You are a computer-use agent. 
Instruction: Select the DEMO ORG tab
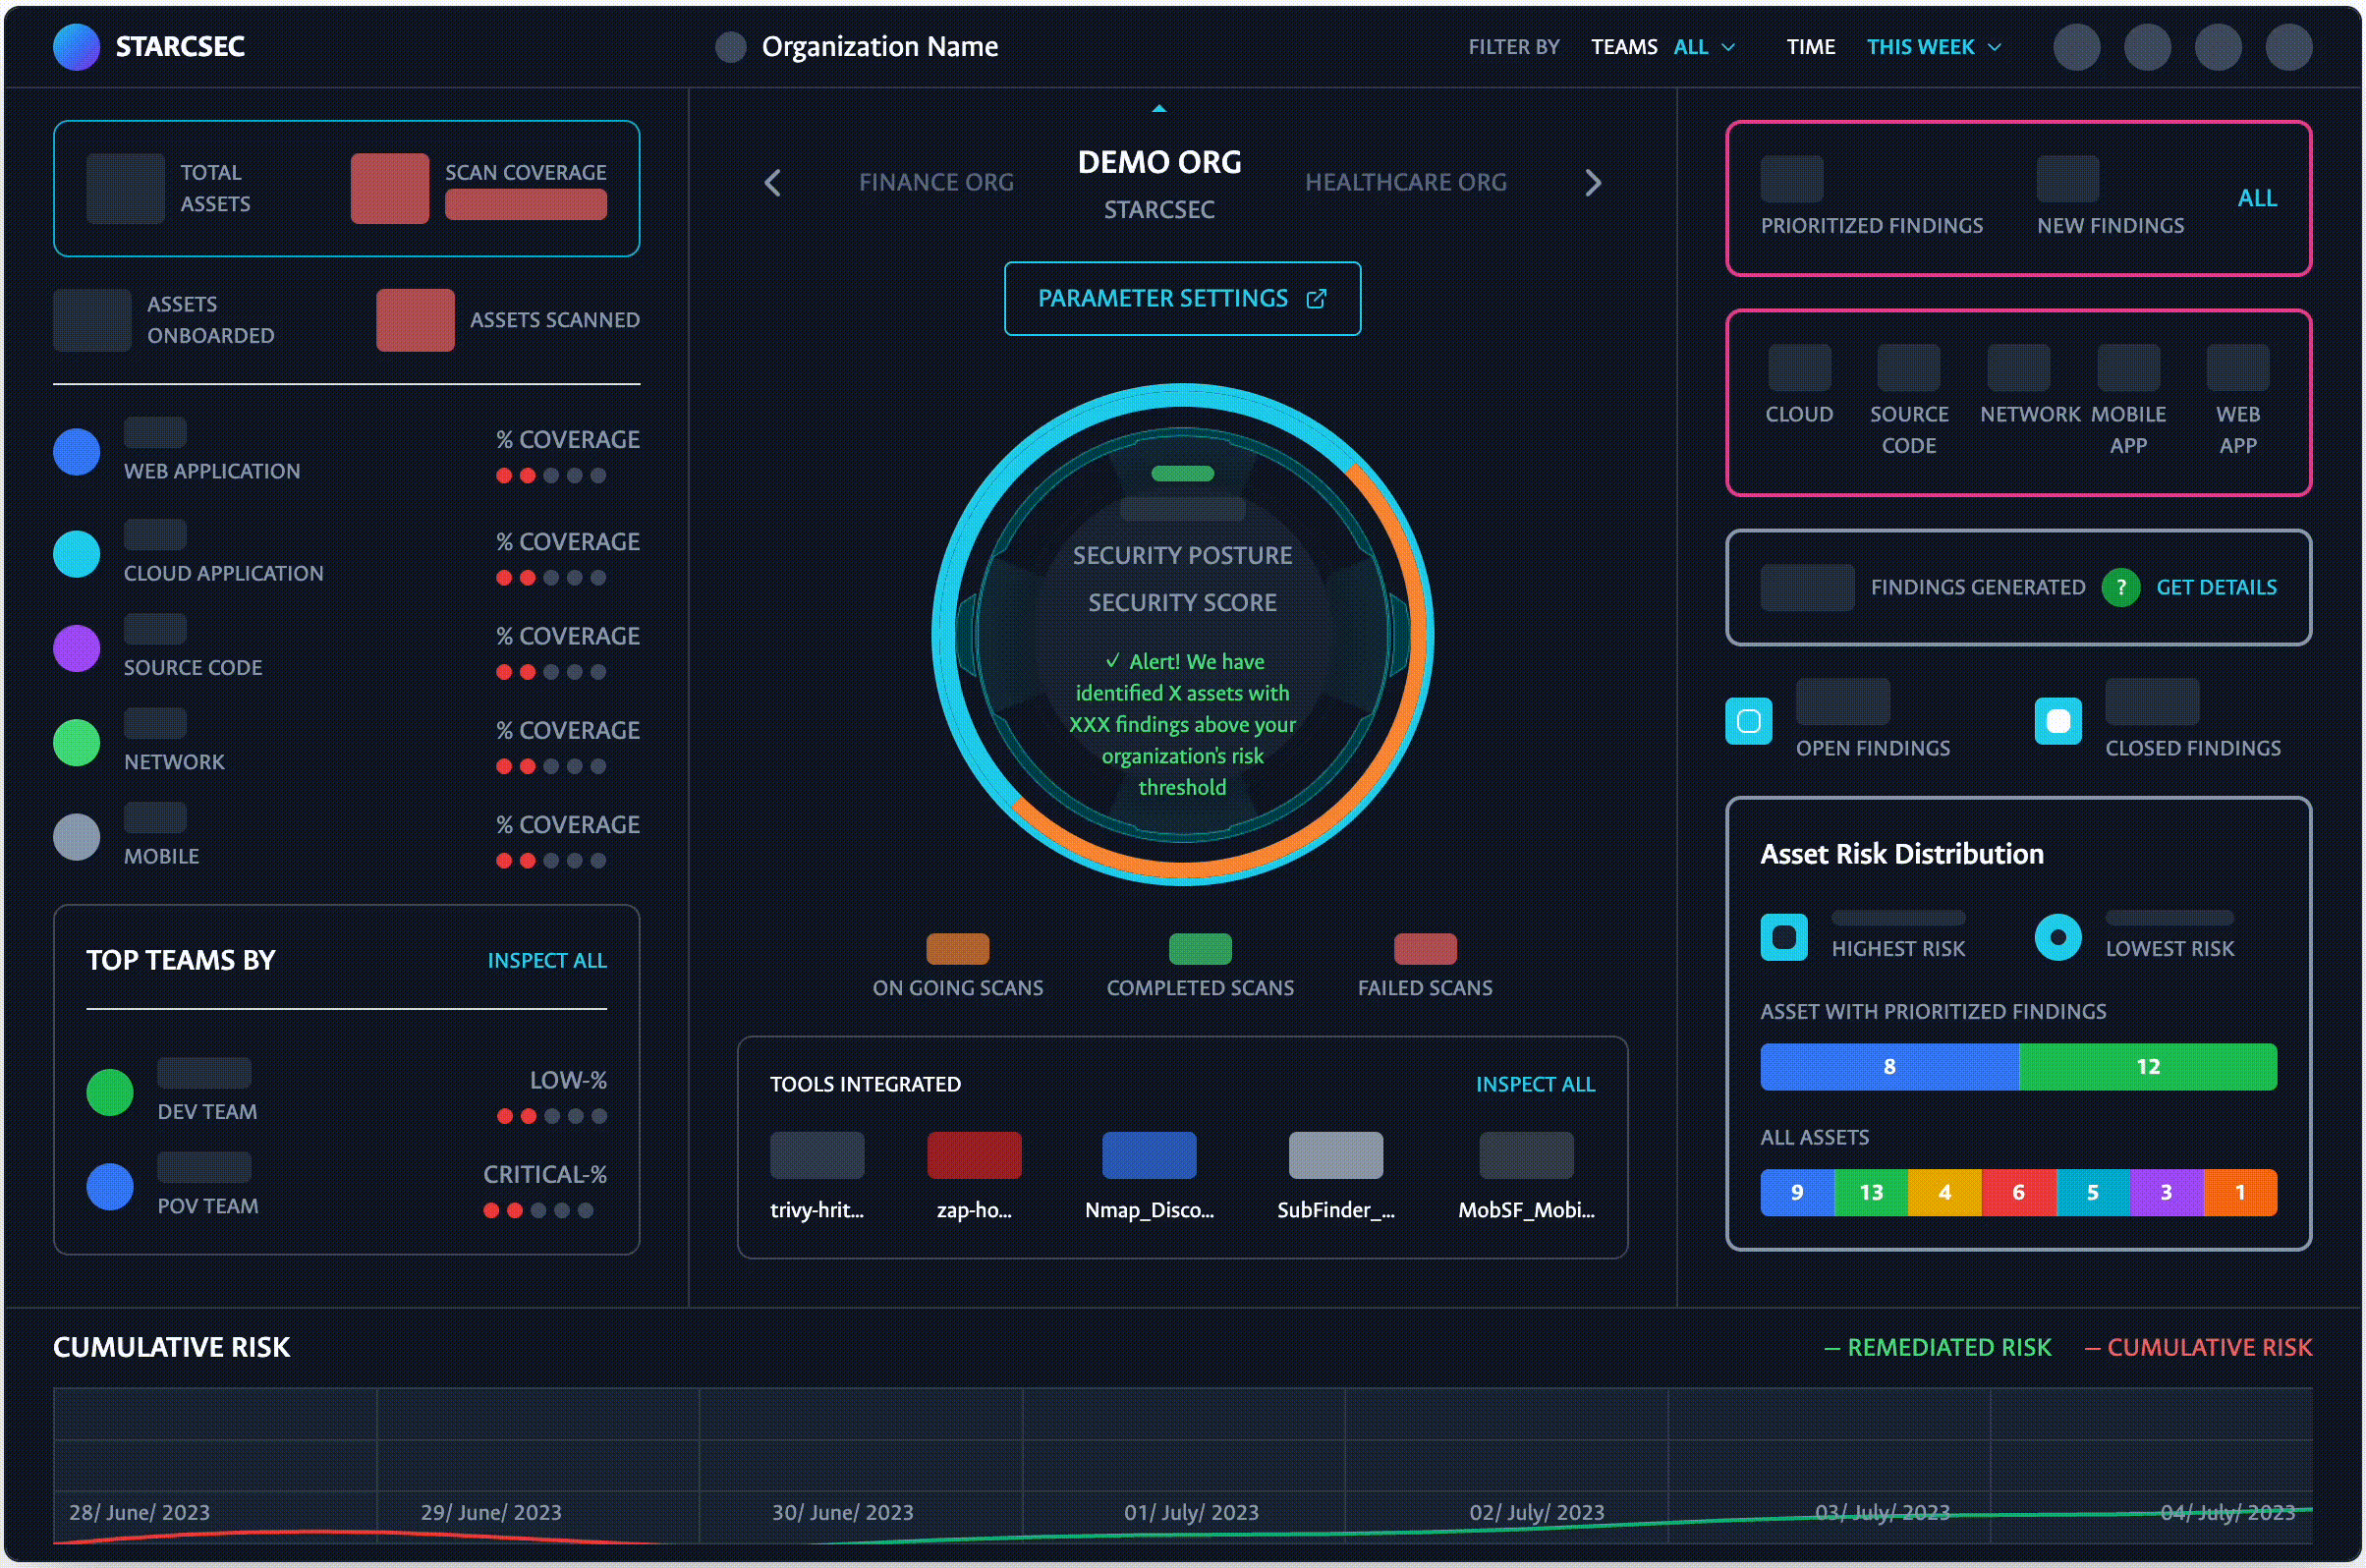tap(1159, 162)
